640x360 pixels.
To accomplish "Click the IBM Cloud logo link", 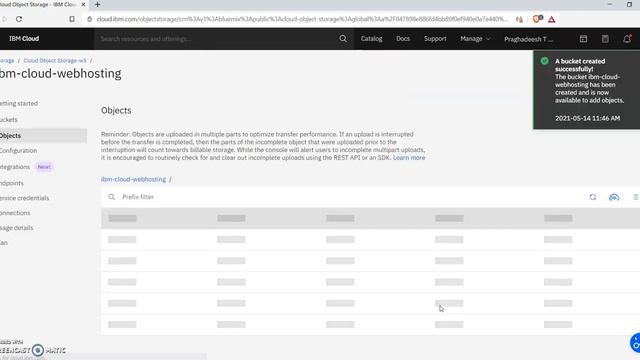I will click(x=24, y=39).
